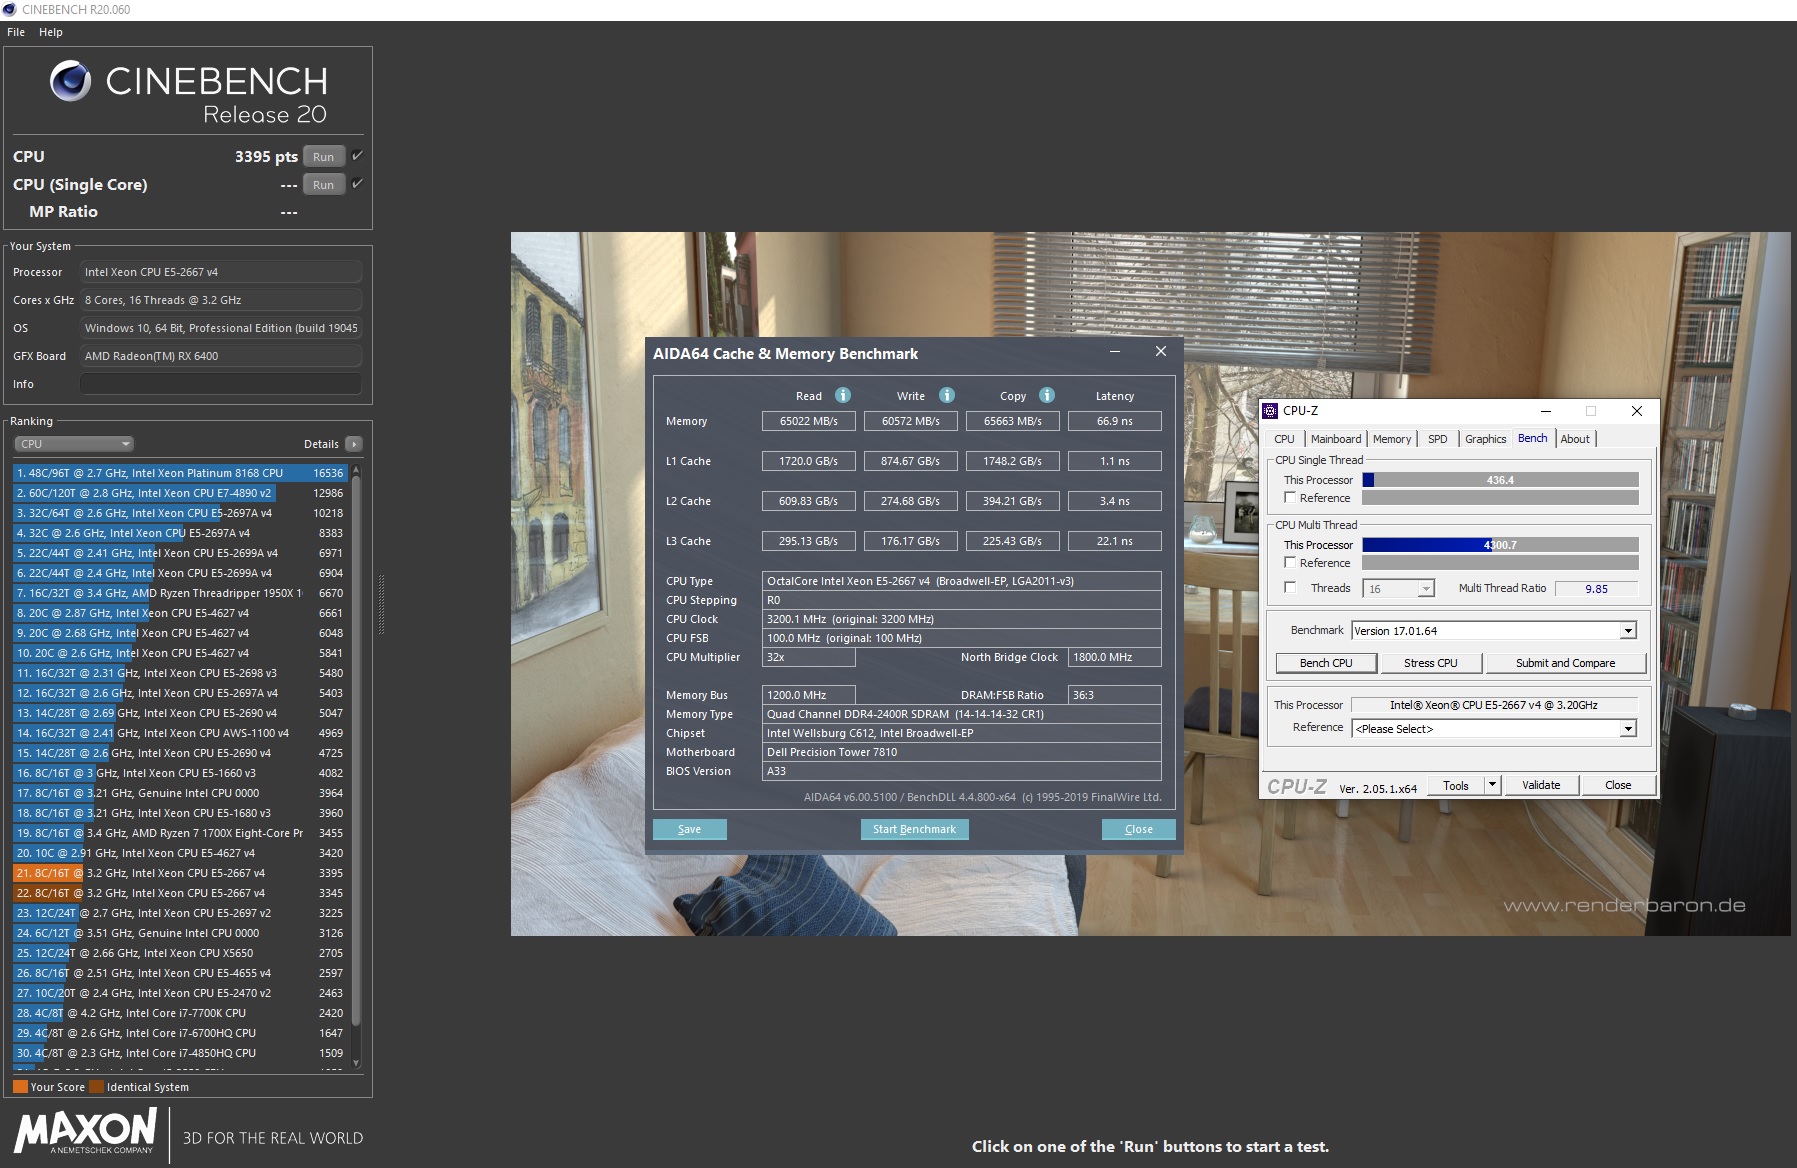Click Stress CPU in CPU-Z

coord(1430,663)
